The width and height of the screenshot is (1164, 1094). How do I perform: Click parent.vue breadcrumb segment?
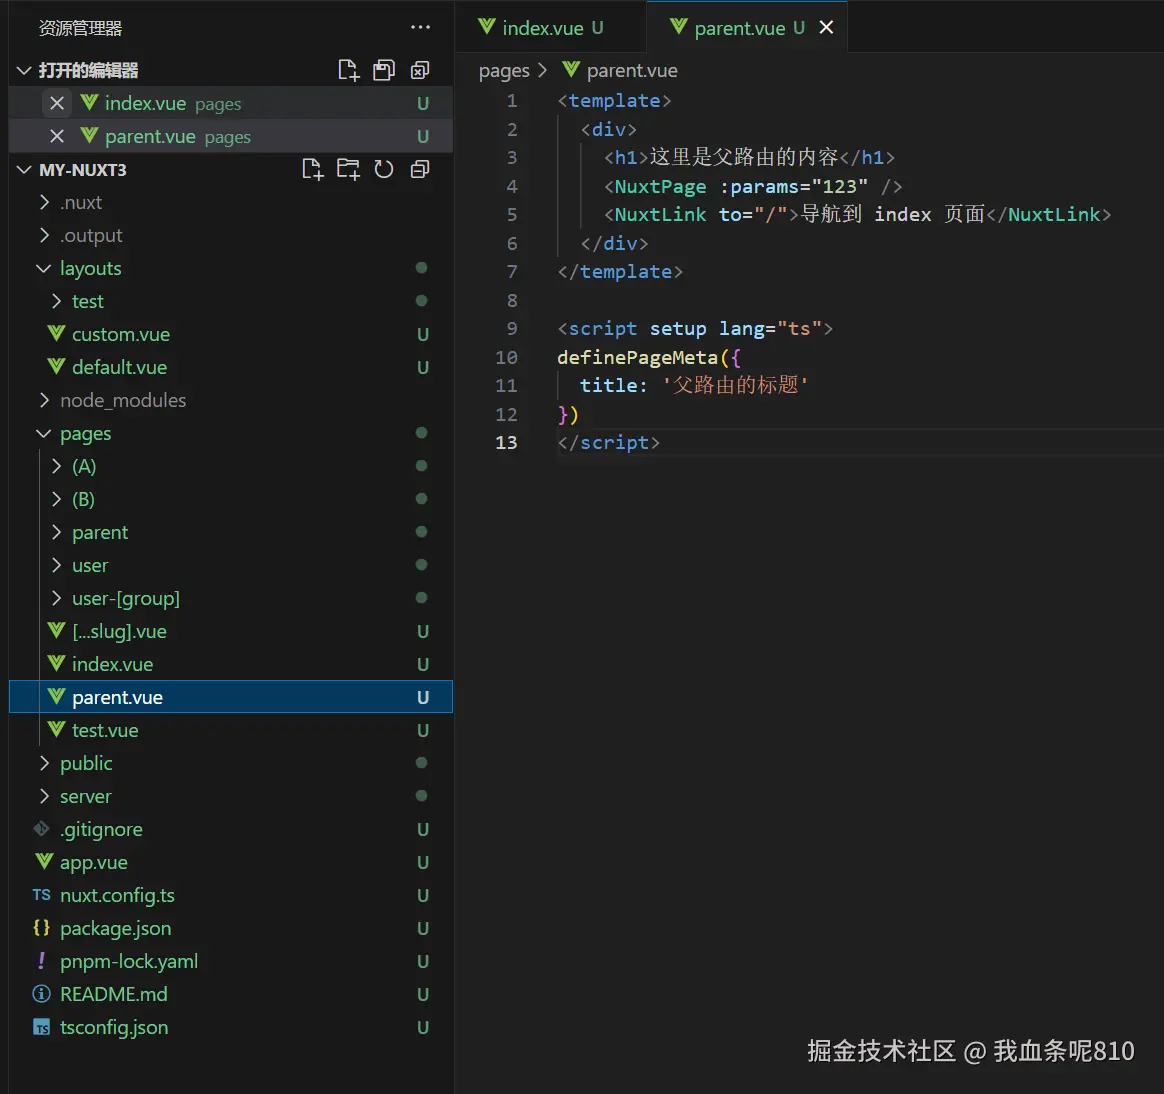(x=632, y=71)
